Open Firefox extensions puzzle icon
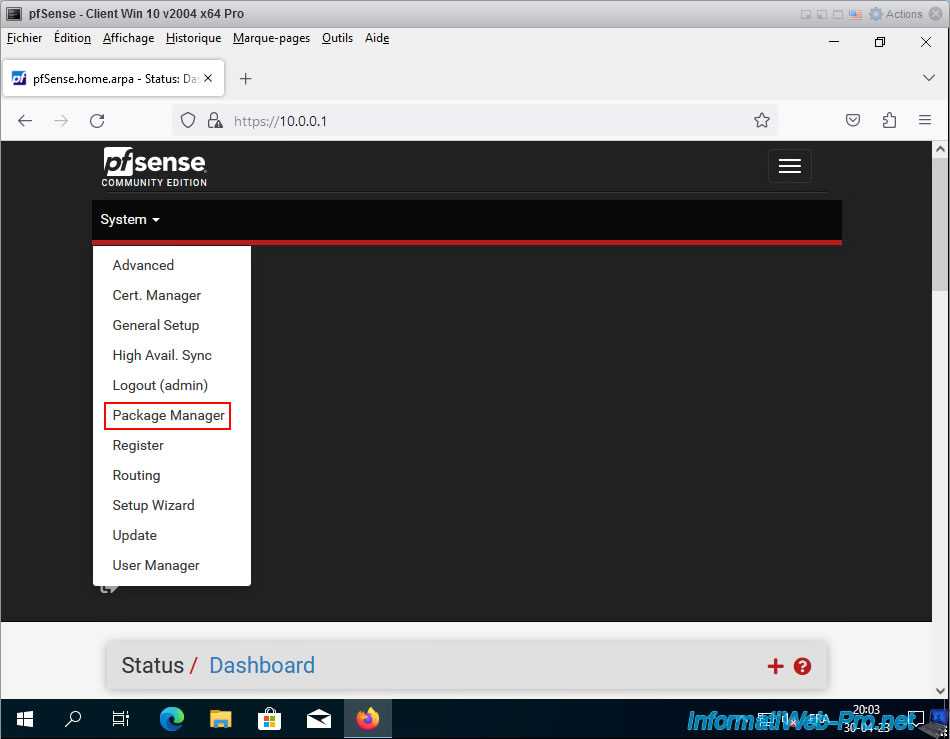Image resolution: width=950 pixels, height=739 pixels. coord(889,121)
